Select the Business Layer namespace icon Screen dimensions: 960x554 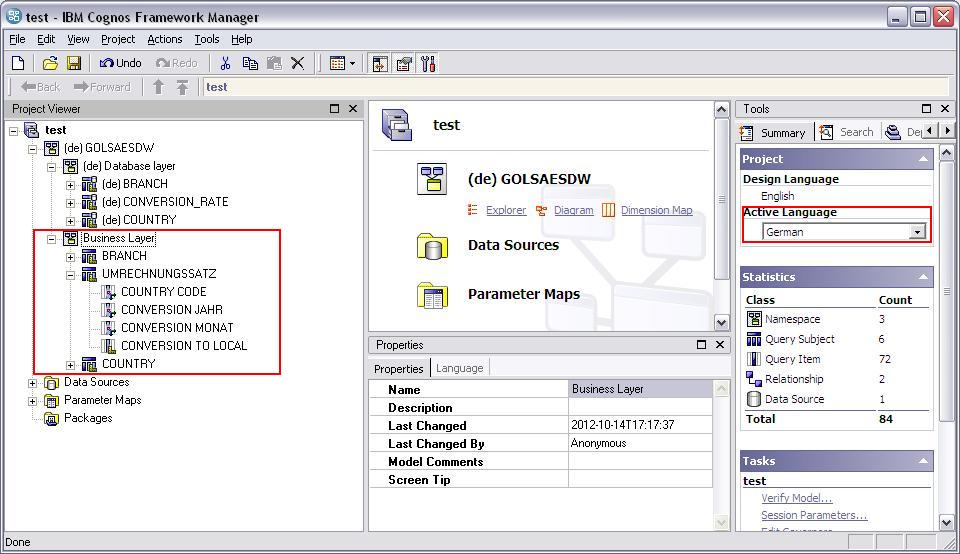click(70, 238)
